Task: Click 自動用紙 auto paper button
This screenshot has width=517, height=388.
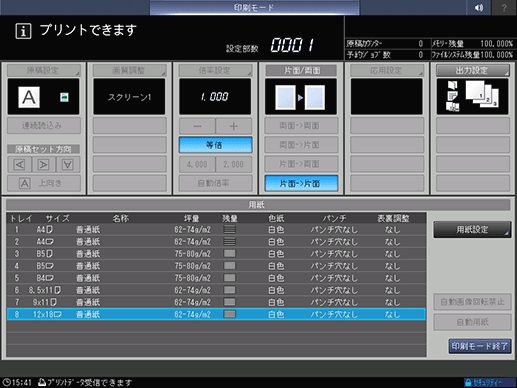Action: (472, 322)
